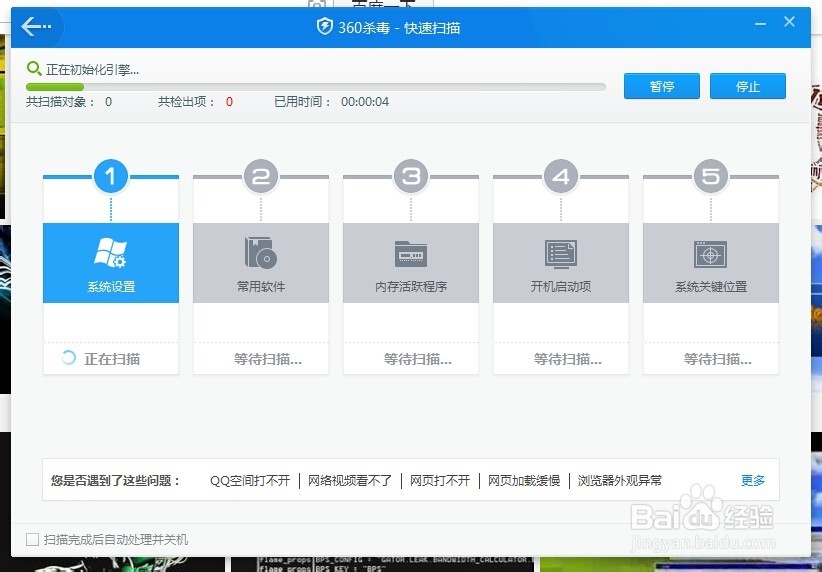Select the 内存活跃程序 folder icon

coord(410,254)
